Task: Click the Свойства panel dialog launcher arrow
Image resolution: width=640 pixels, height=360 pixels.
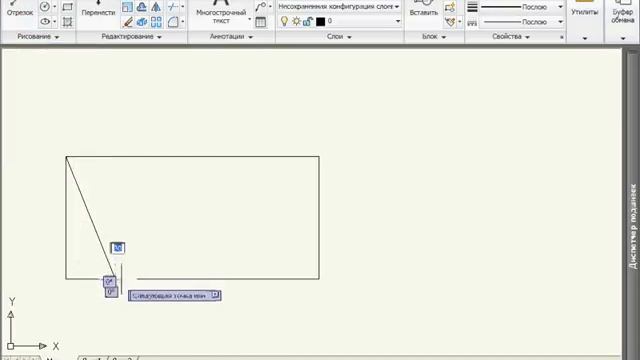Action: click(562, 37)
